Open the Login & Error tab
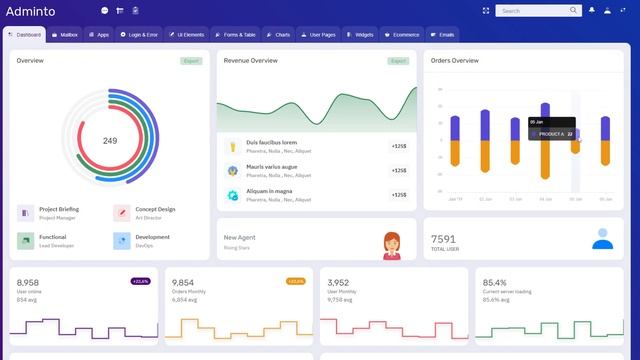The image size is (640, 360). coord(139,35)
